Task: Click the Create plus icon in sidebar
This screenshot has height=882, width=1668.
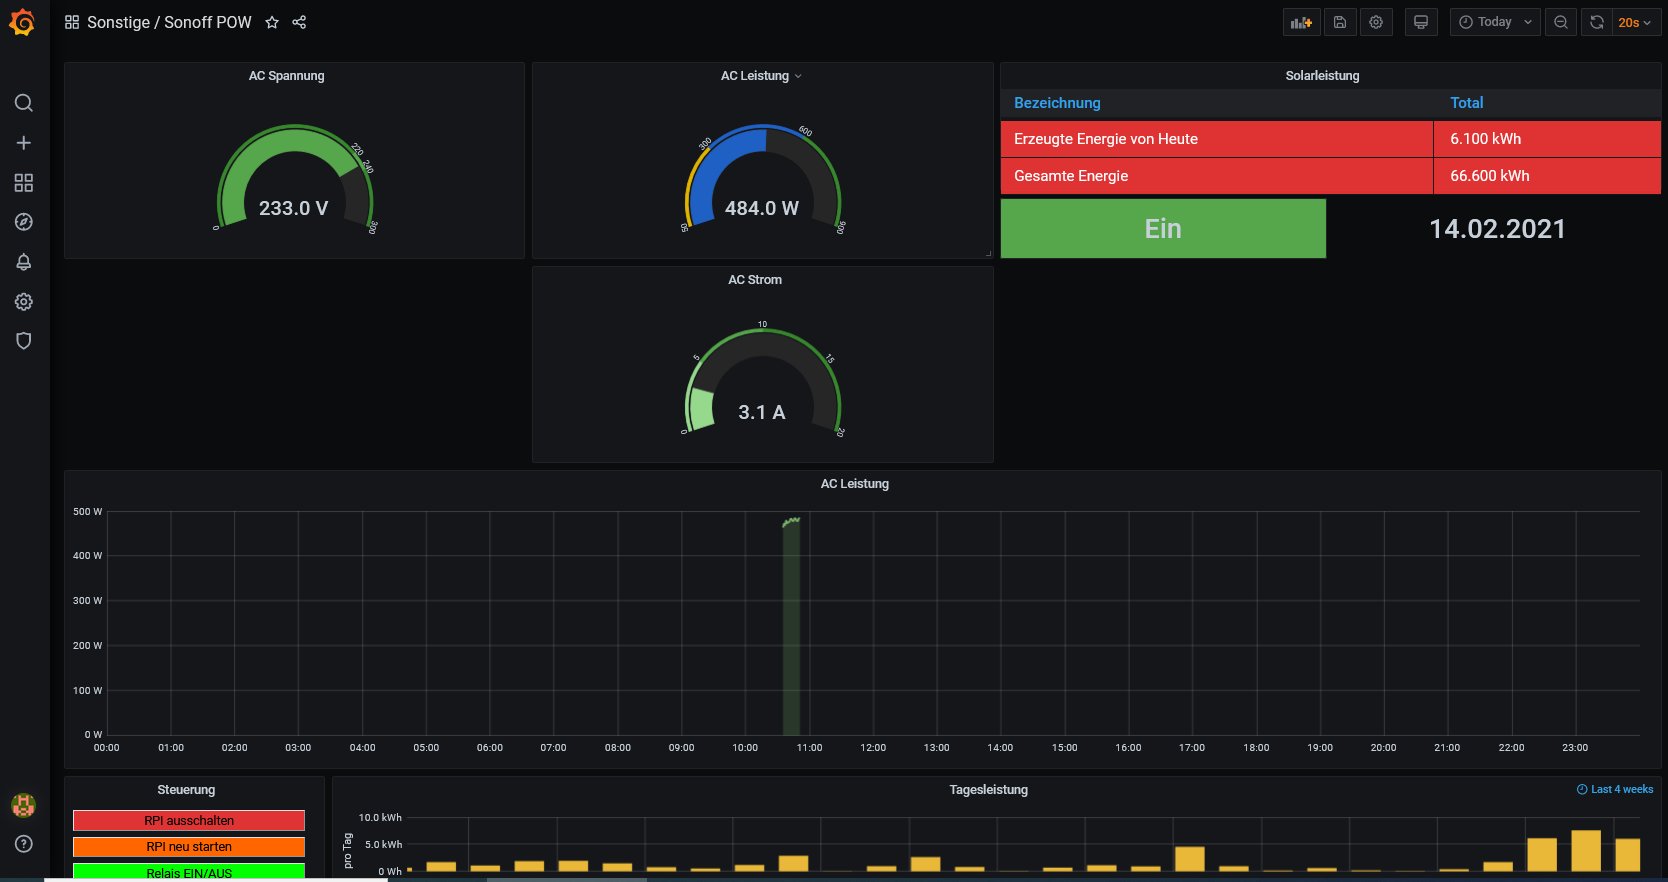Action: [24, 143]
